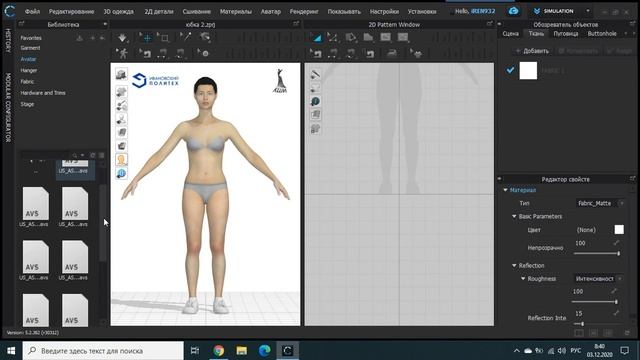
Task: Toggle library list view icon
Action: click(102, 155)
